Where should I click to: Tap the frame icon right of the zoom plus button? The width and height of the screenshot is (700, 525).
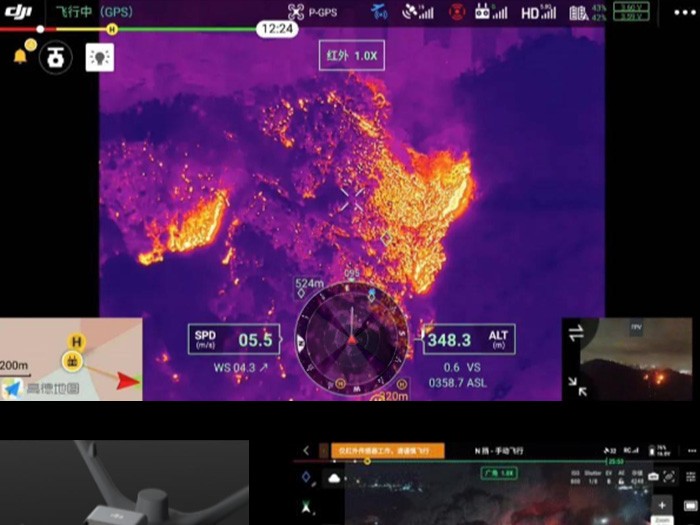(690, 506)
